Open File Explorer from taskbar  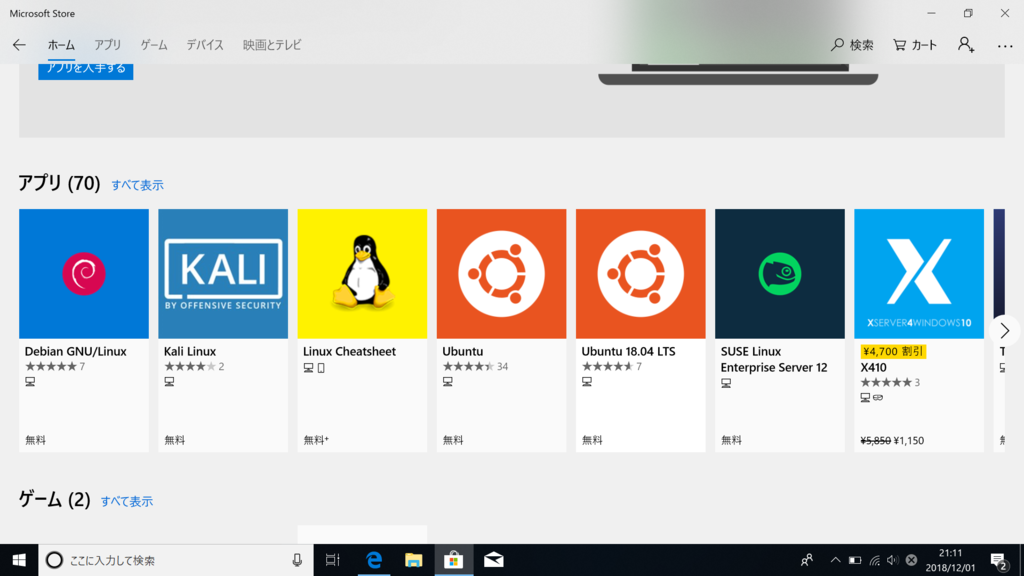pyautogui.click(x=413, y=560)
